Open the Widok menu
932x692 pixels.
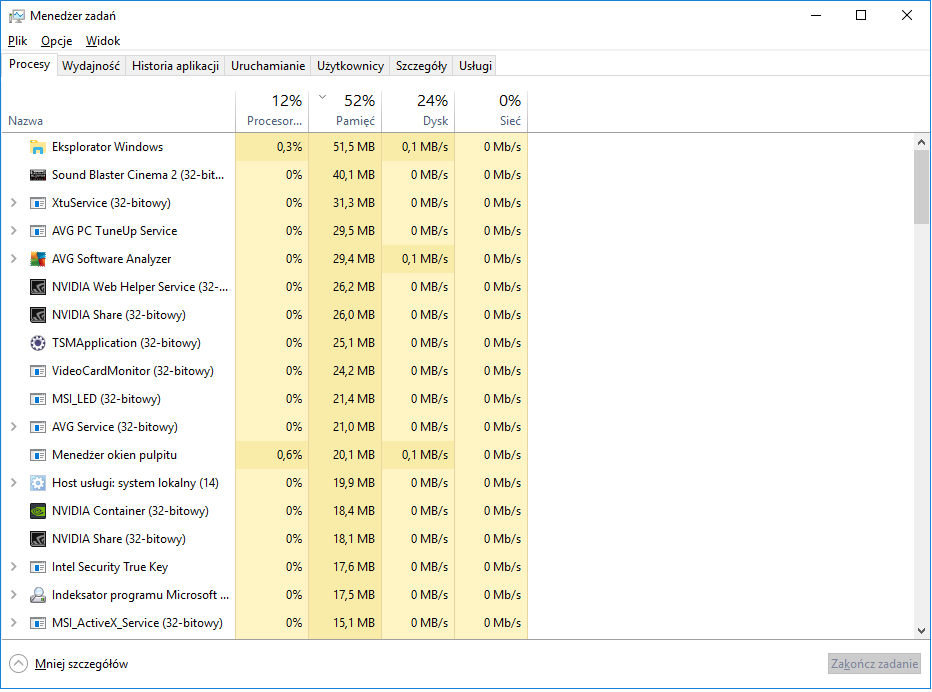point(103,41)
